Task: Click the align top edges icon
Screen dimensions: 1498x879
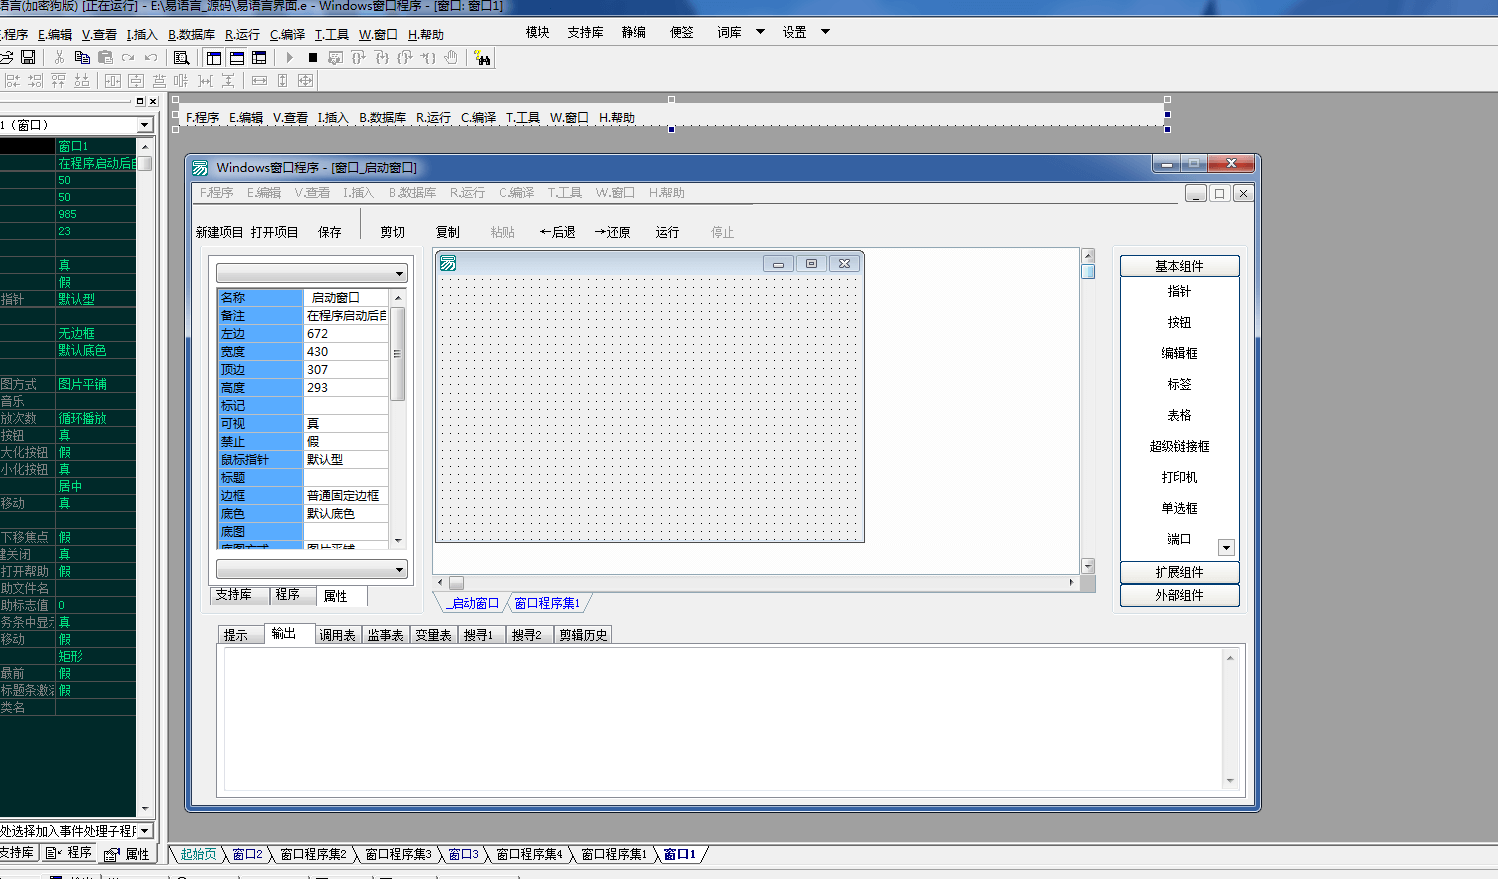Action: (59, 80)
